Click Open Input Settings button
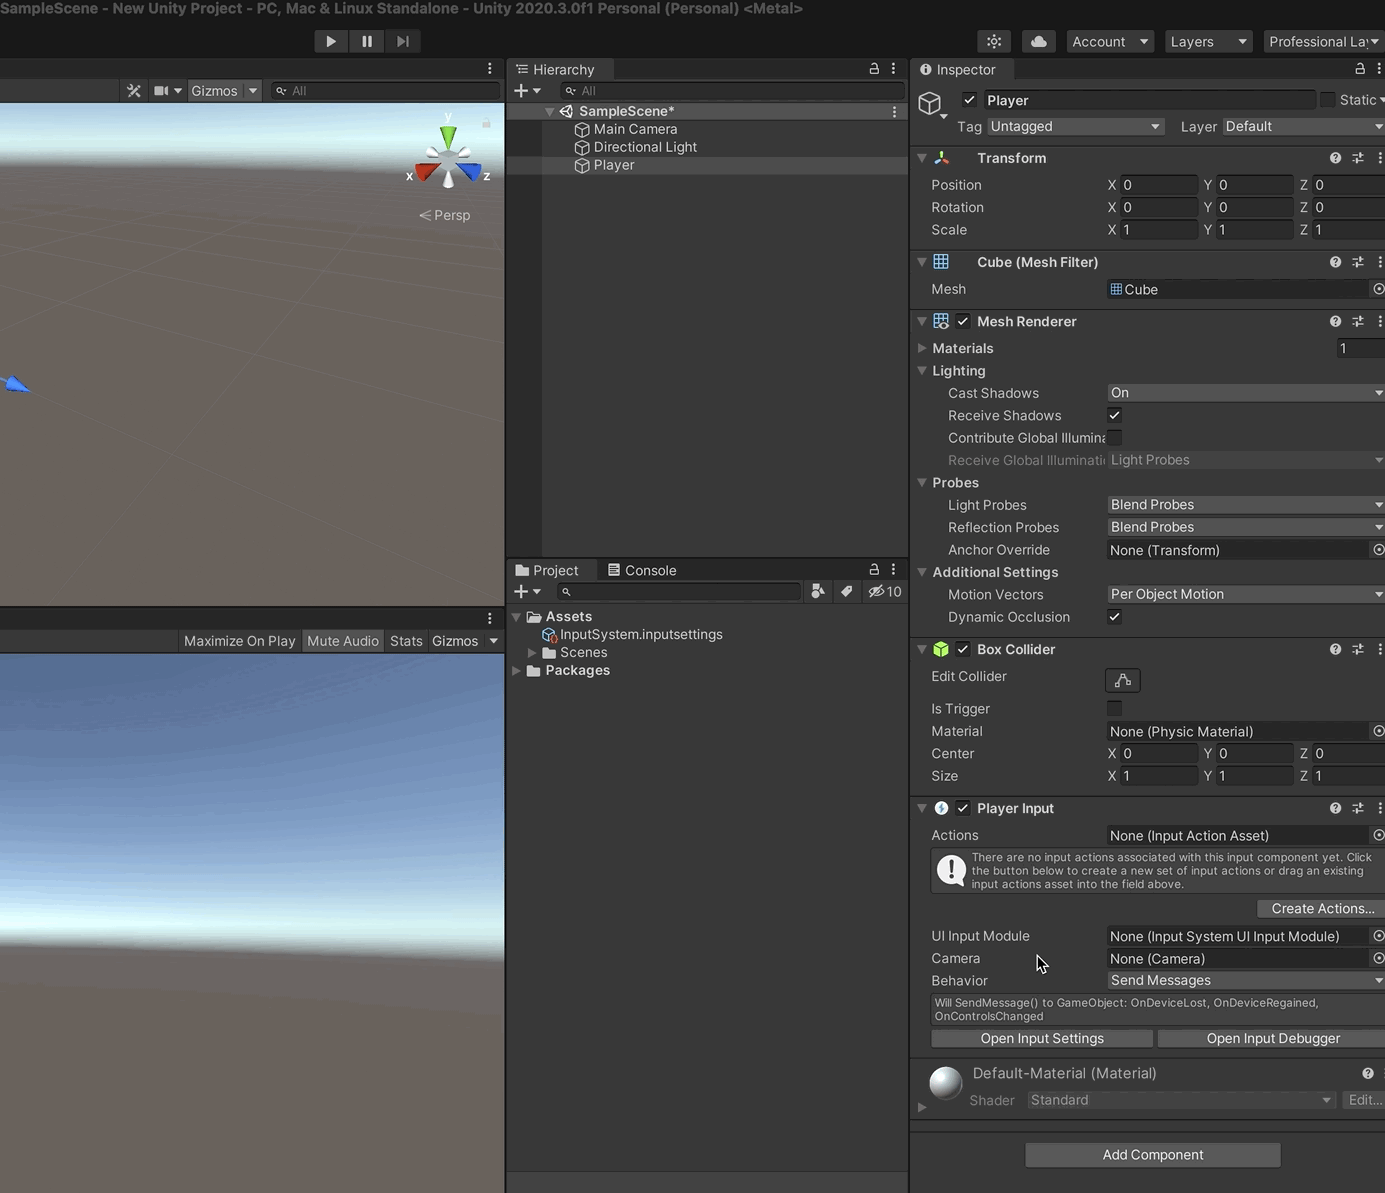The image size is (1385, 1193). (1042, 1038)
